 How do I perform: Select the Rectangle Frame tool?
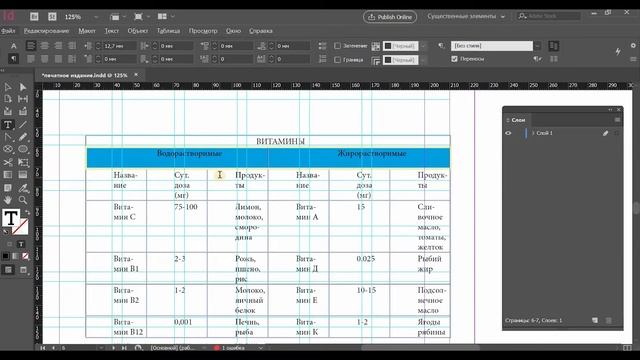[8, 149]
